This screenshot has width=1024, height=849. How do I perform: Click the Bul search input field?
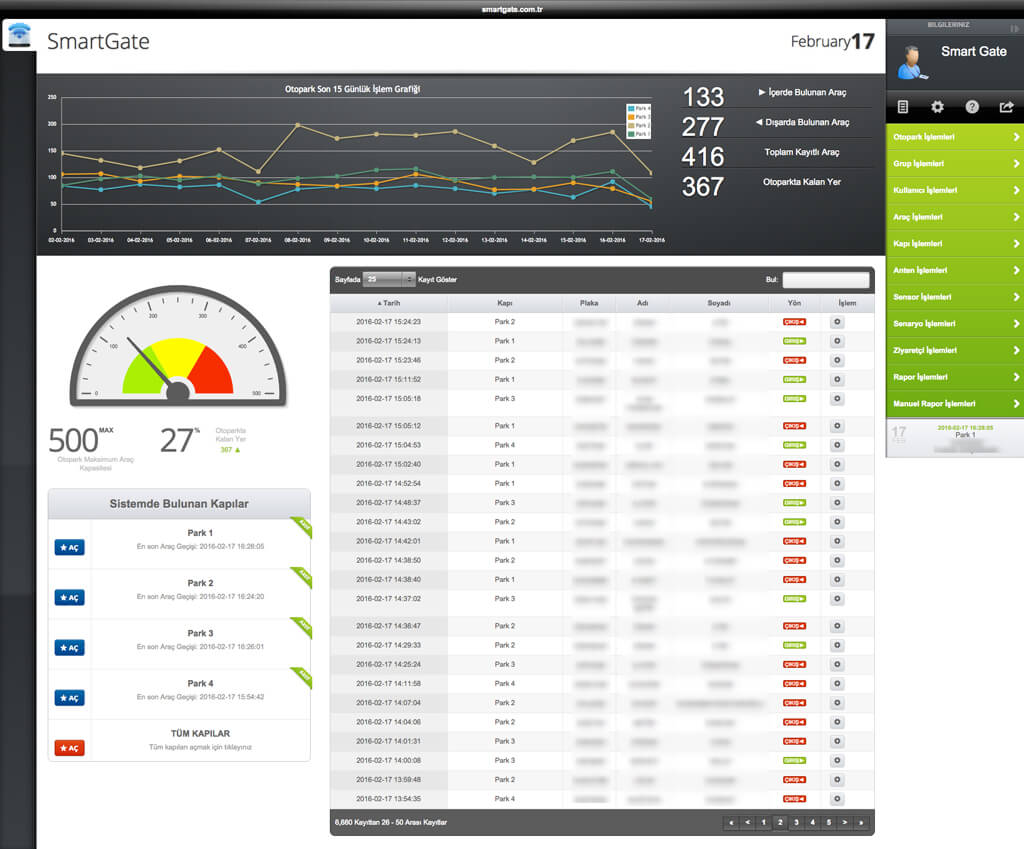click(x=825, y=280)
